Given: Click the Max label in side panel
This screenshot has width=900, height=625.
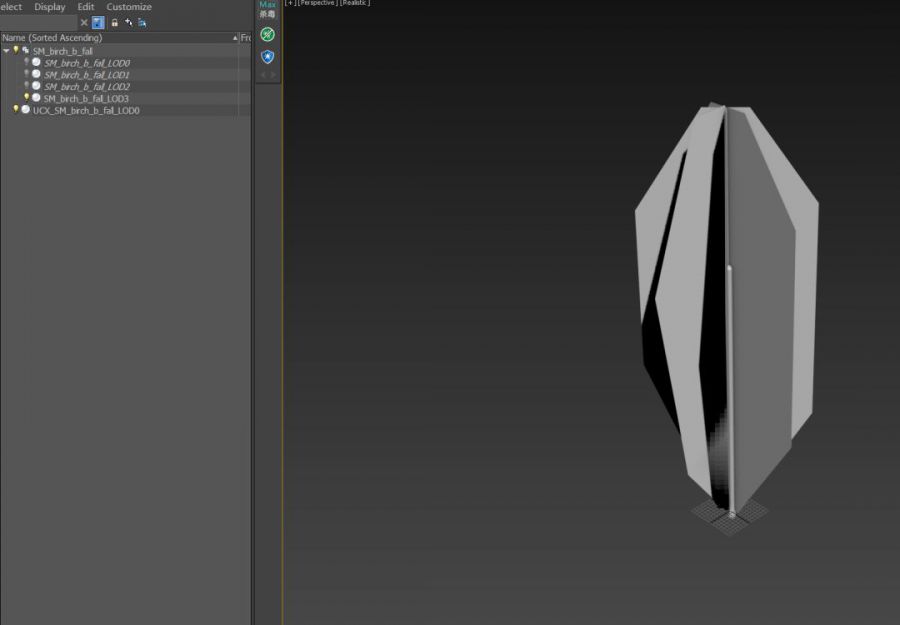Looking at the screenshot, I should [267, 4].
